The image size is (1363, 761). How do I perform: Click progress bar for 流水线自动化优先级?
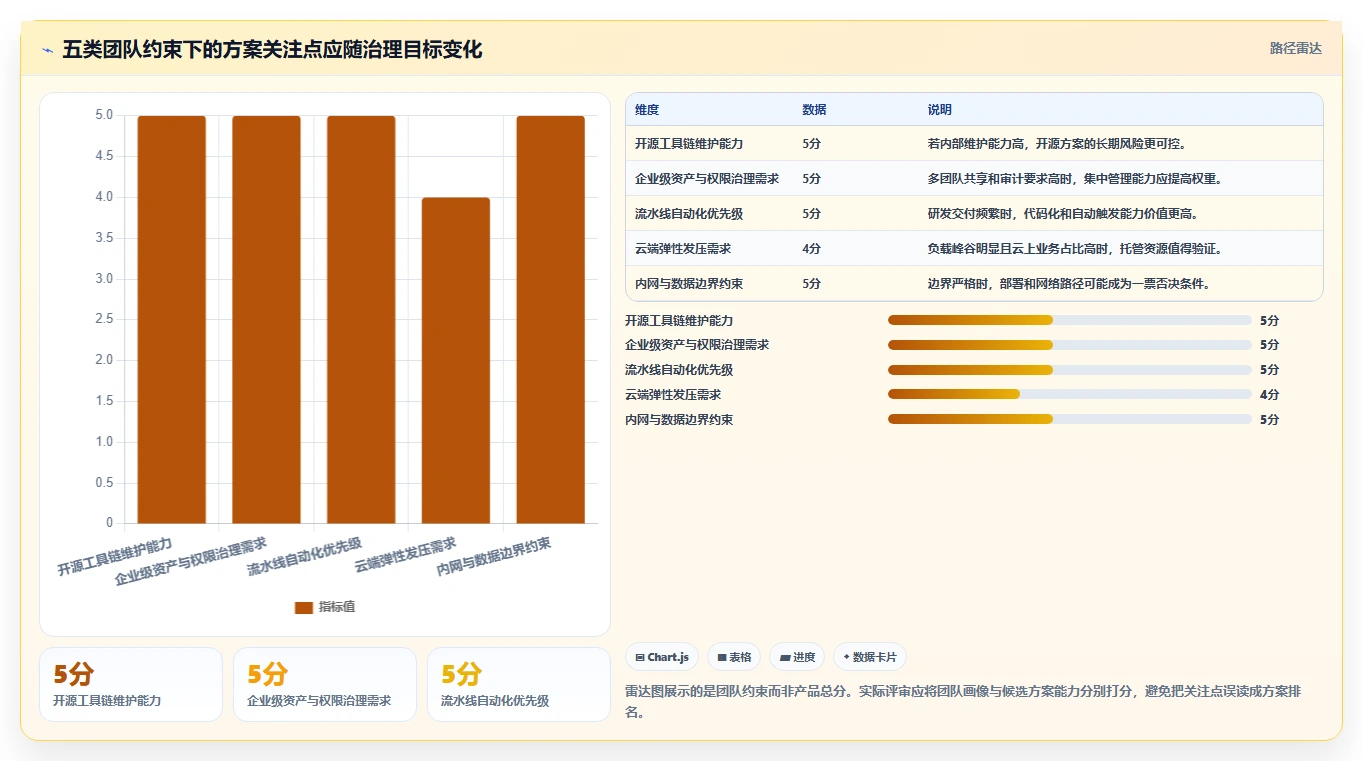(1070, 370)
